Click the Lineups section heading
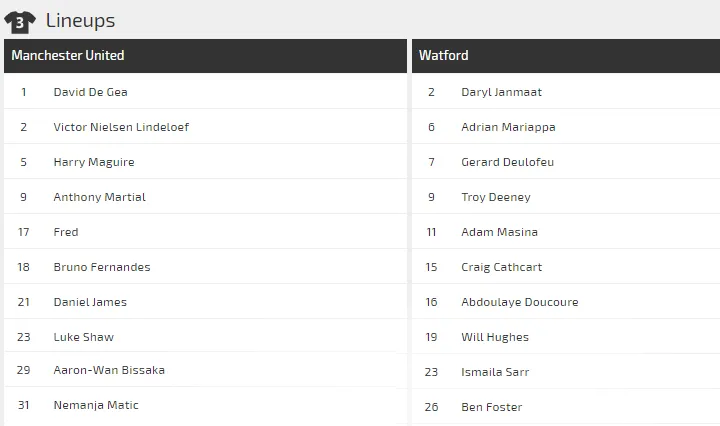Image resolution: width=720 pixels, height=426 pixels. coord(80,20)
